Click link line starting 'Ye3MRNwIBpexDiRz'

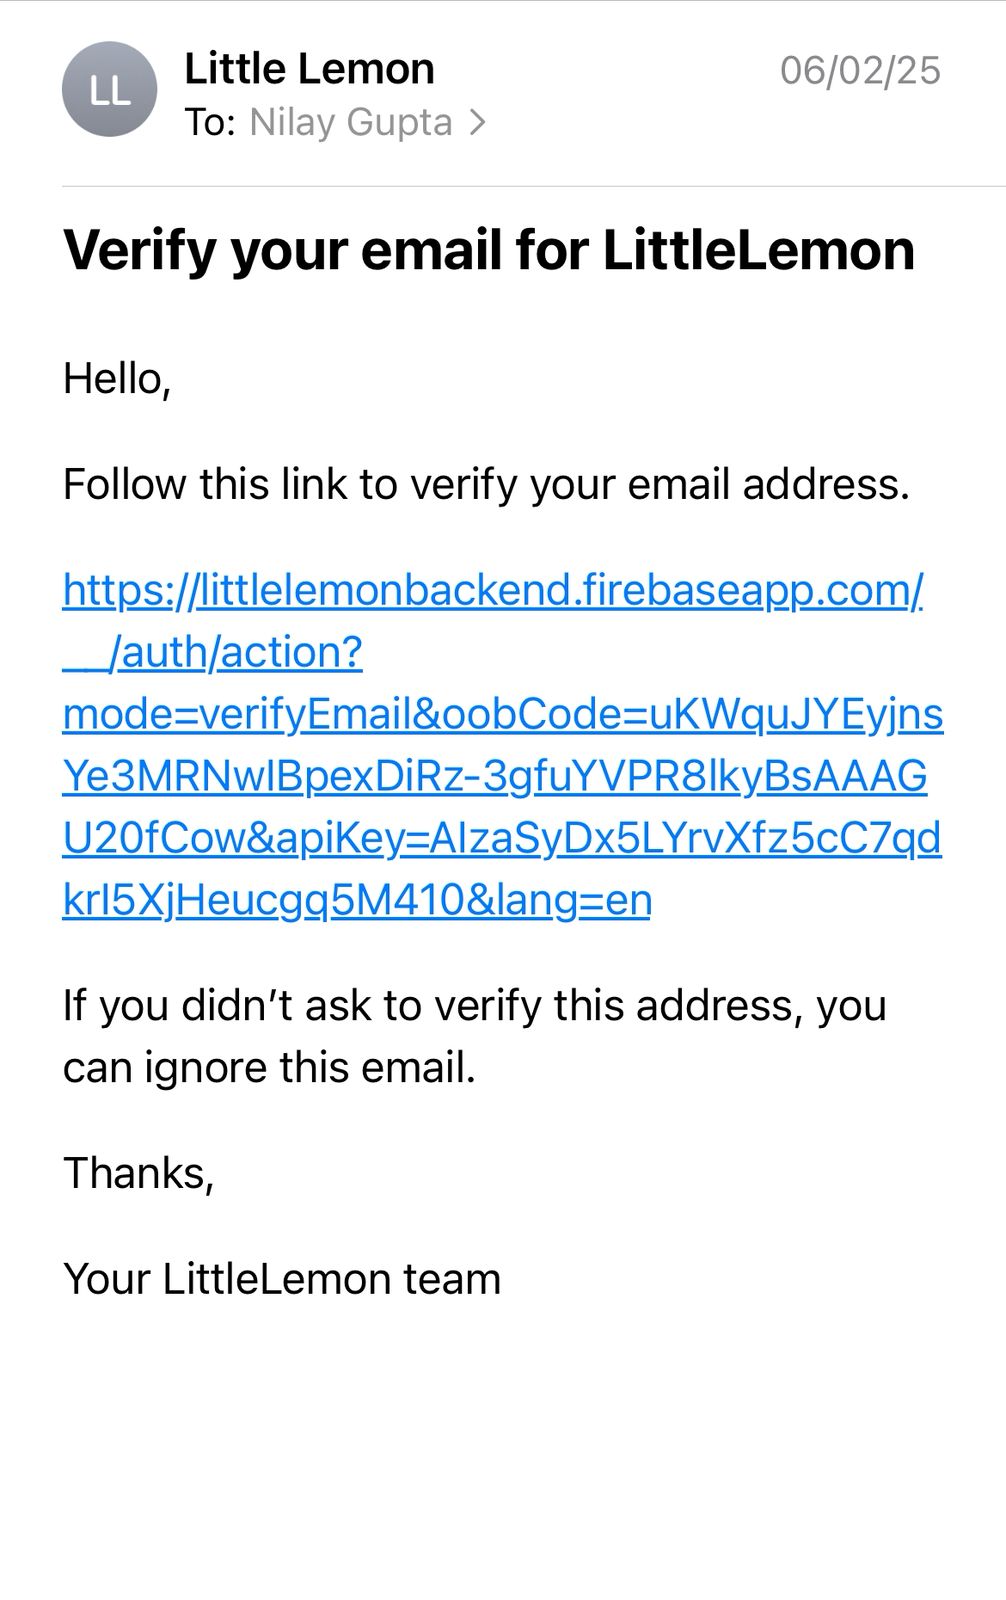pos(495,776)
